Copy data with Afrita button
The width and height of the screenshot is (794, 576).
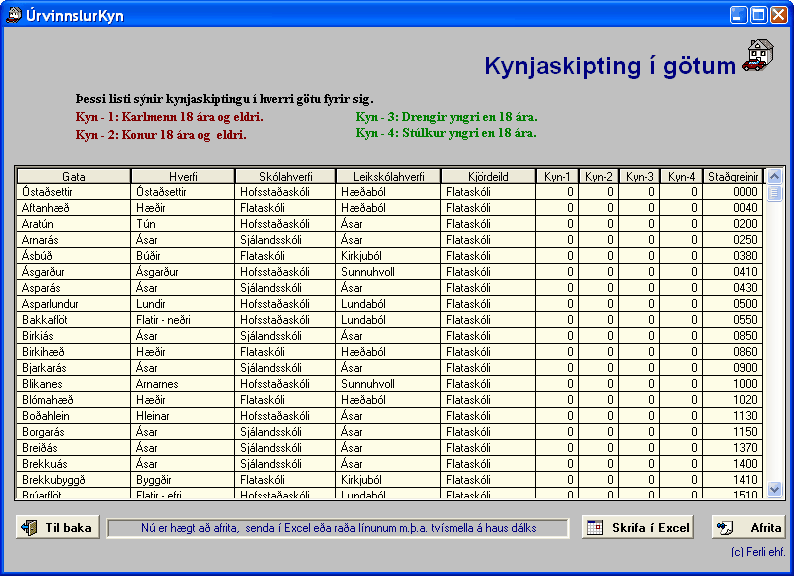[x=748, y=527]
